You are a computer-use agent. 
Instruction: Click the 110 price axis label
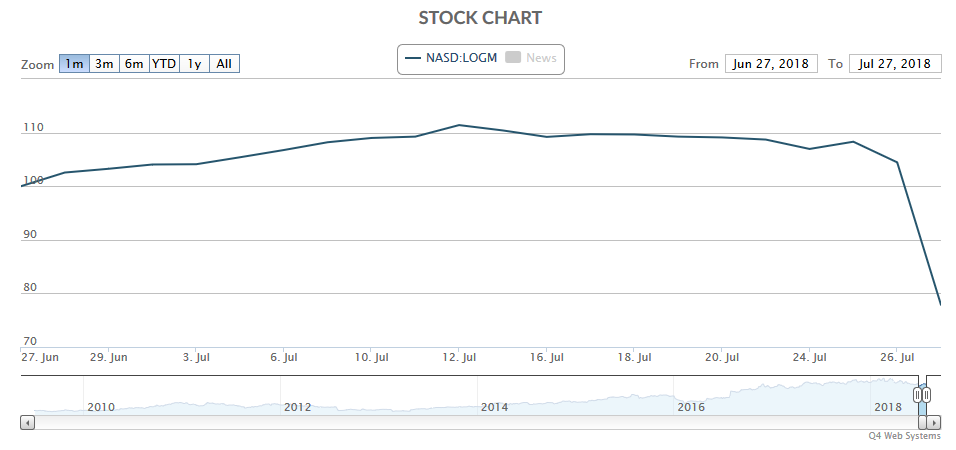33,127
